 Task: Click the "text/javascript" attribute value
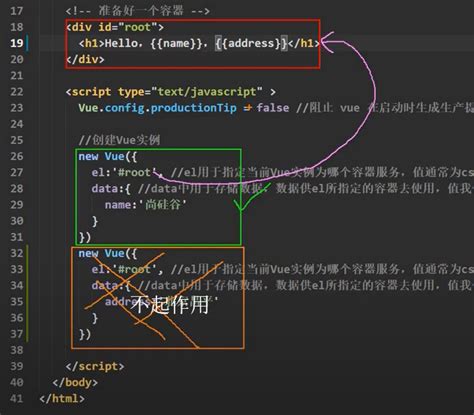207,92
